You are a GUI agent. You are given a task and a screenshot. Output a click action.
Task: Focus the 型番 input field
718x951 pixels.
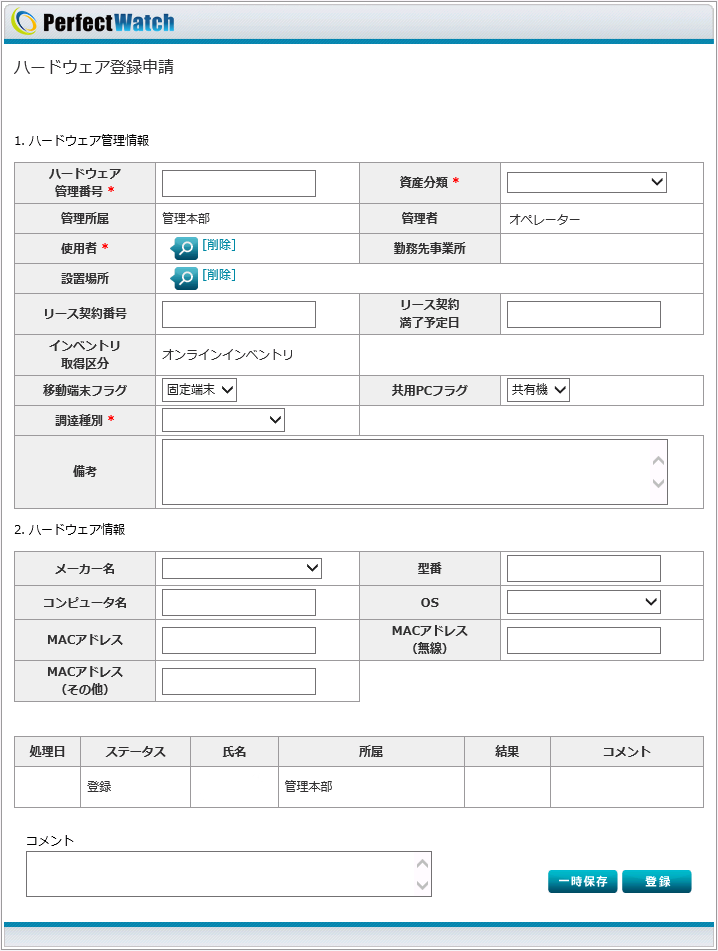point(584,569)
